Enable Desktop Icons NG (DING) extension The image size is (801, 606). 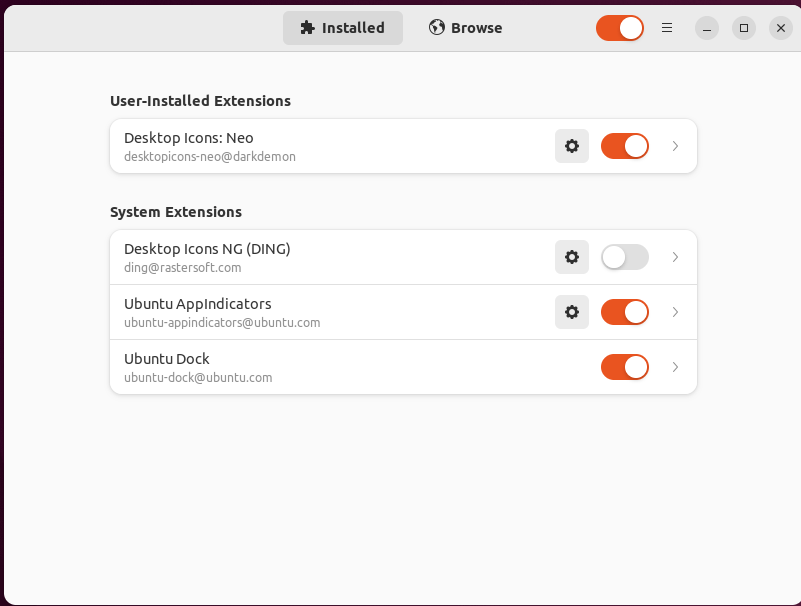pos(625,257)
